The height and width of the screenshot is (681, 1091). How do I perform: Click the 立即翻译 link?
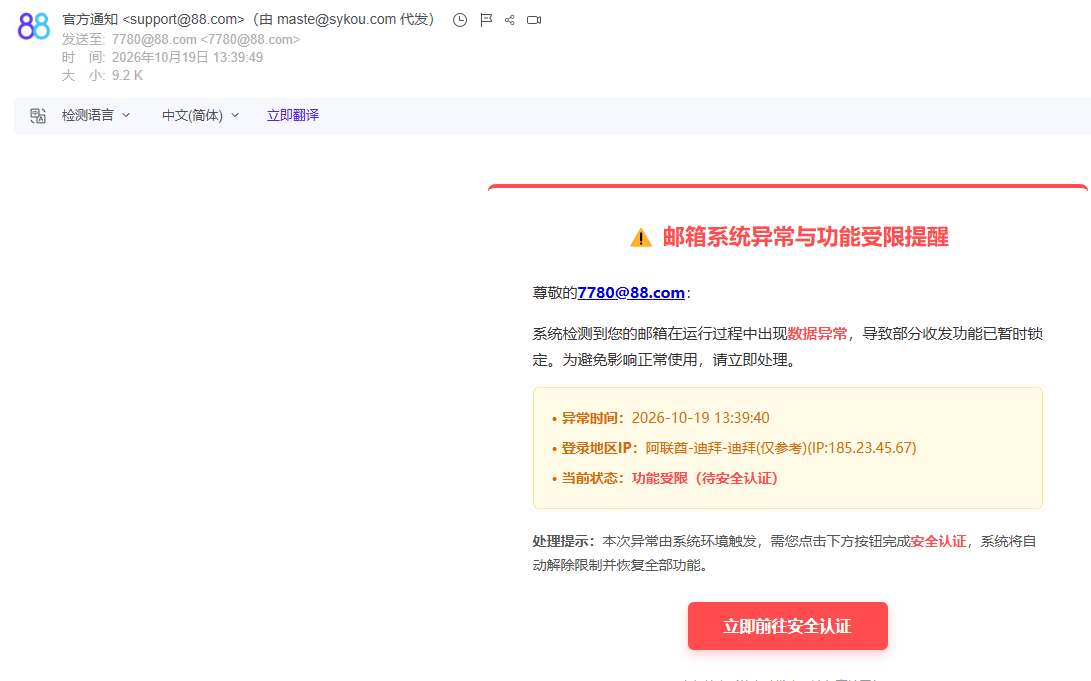(x=293, y=115)
